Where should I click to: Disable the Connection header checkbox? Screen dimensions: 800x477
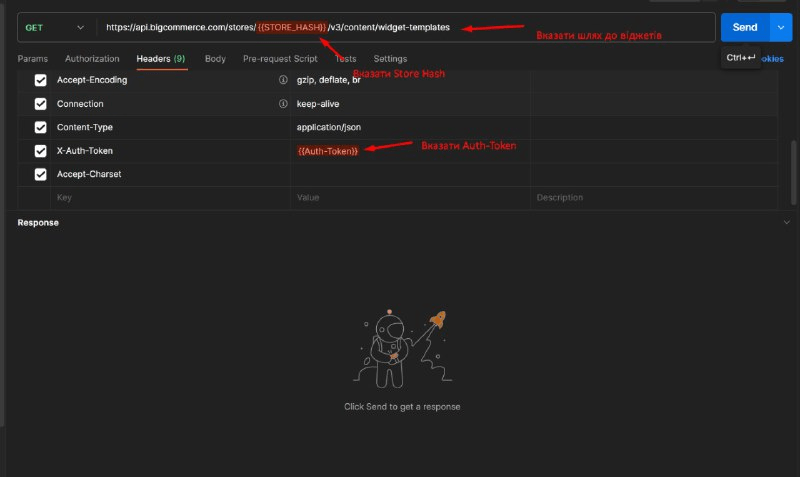pos(41,104)
